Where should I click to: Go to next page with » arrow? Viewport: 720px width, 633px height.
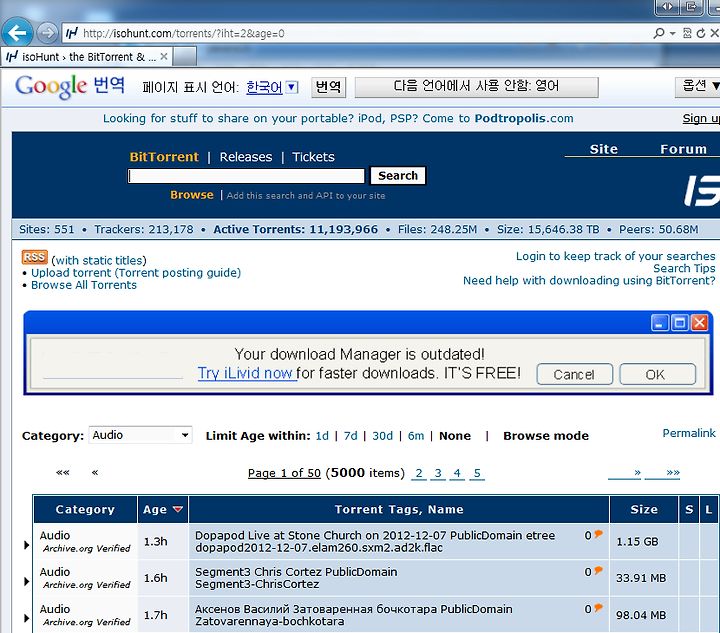click(x=624, y=472)
